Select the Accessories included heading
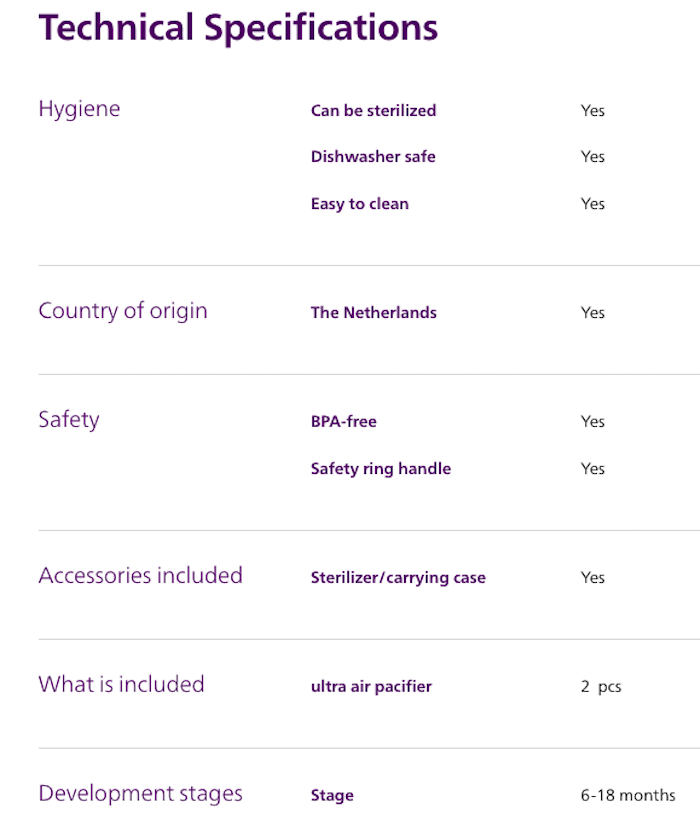The width and height of the screenshot is (700, 825). click(140, 576)
